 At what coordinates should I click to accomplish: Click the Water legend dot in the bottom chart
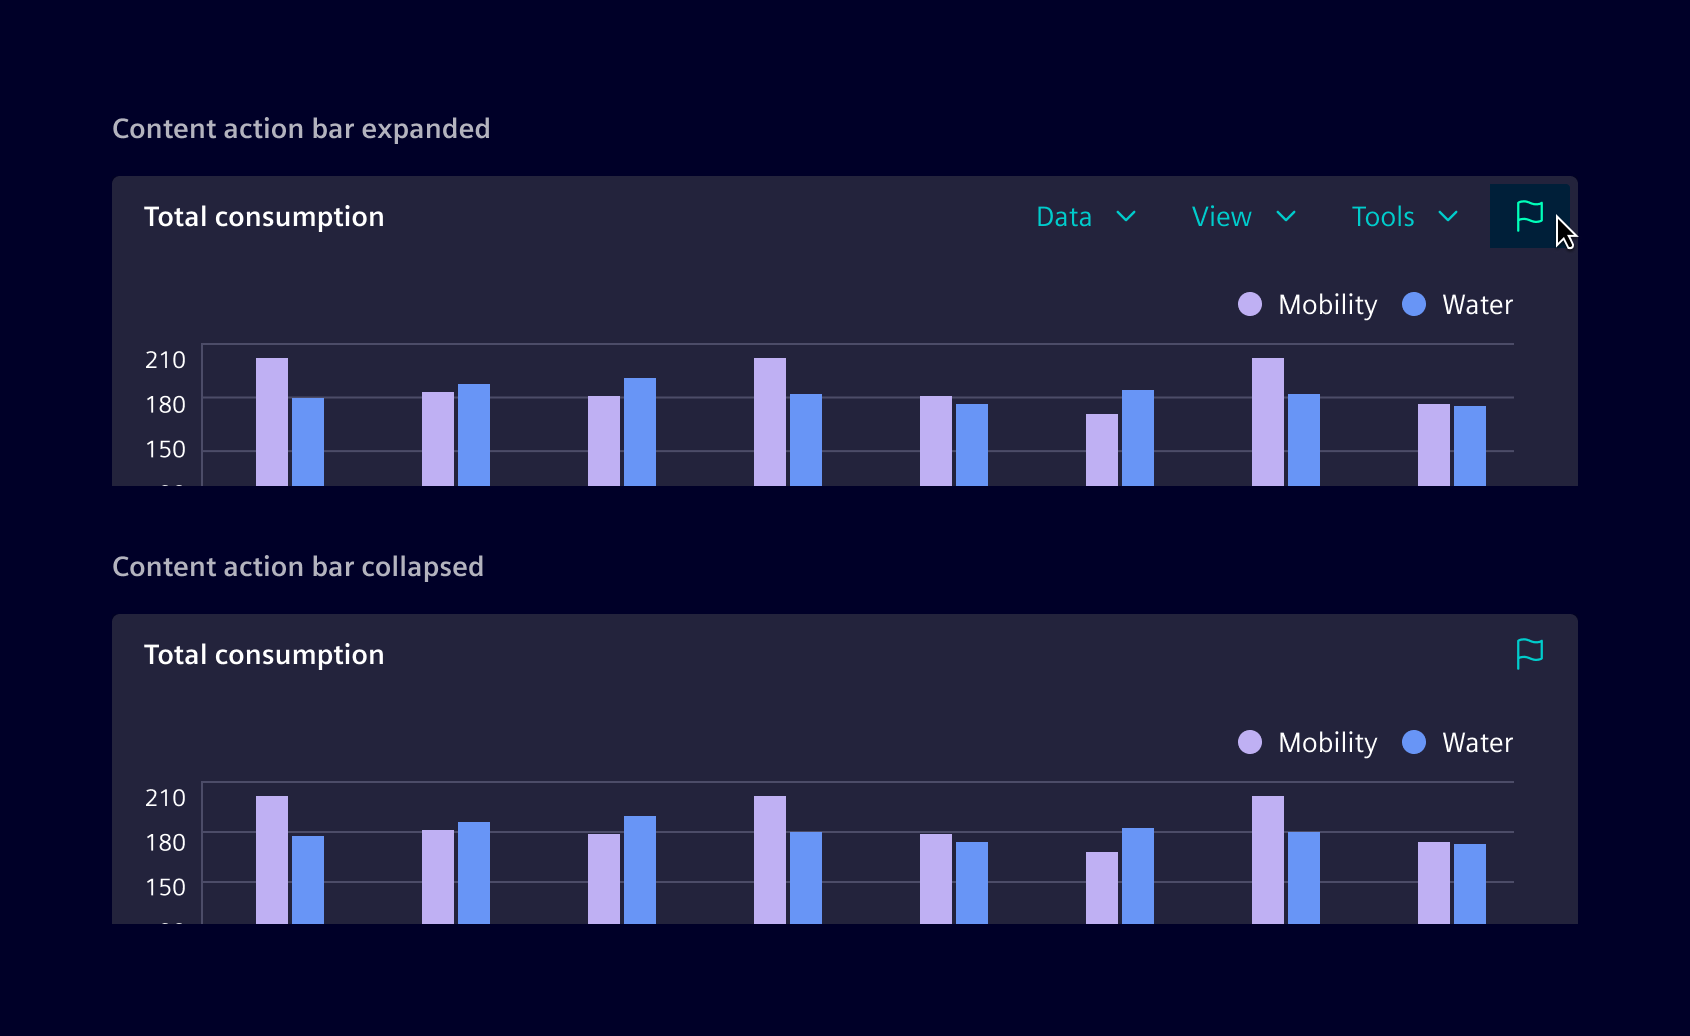(1413, 742)
